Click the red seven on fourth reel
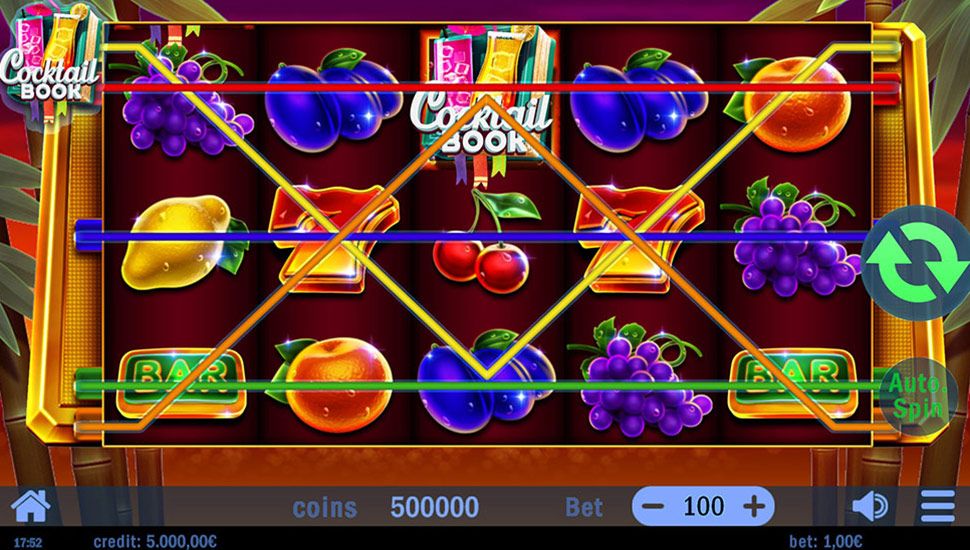This screenshot has width=970, height=550. click(x=639, y=238)
